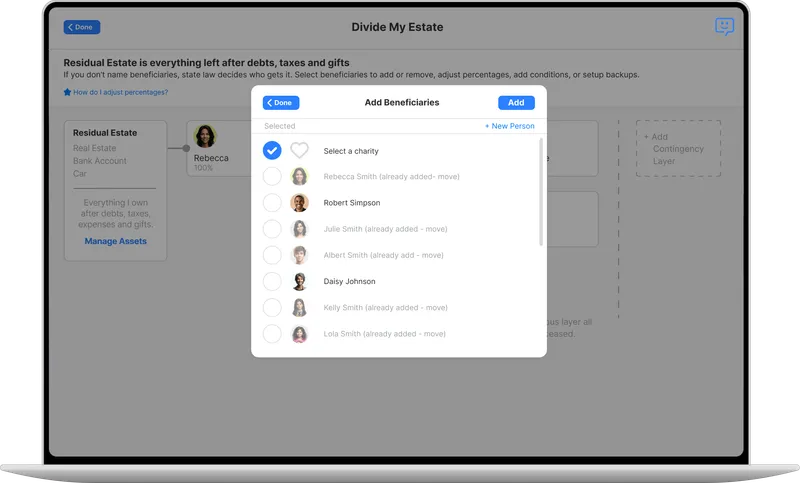Click the Daisy Johnson name

pyautogui.click(x=349, y=281)
